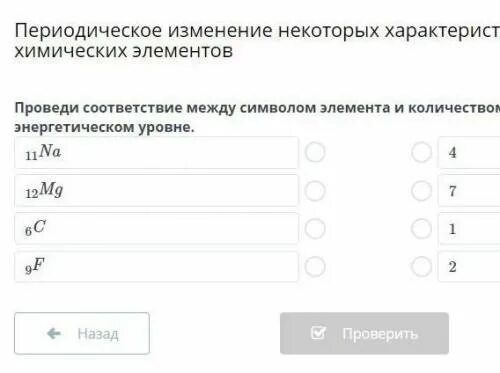Screen dimensions: 500x373
Task: Click the answer box with number 7
Action: (x=469, y=191)
